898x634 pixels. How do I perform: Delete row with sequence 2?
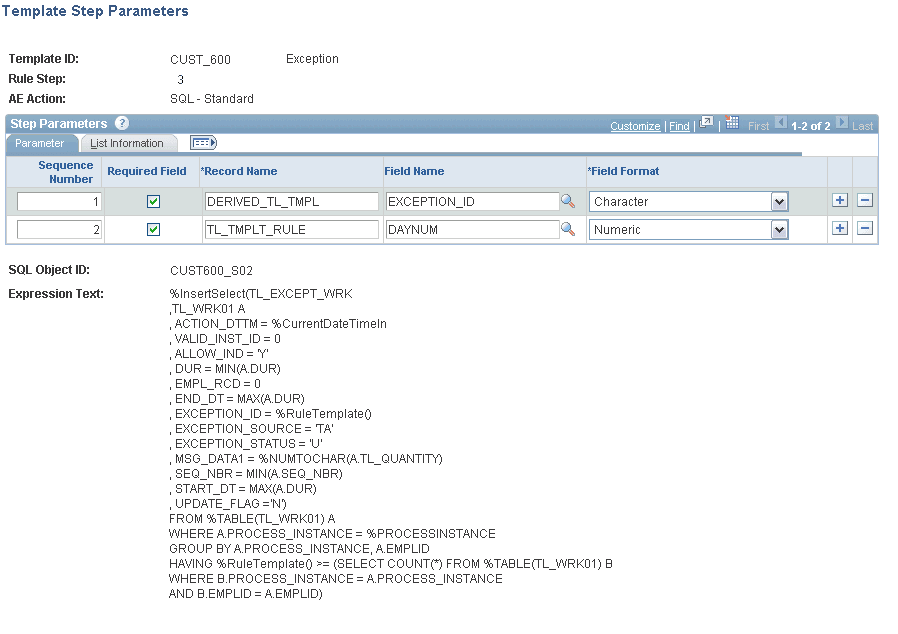(865, 229)
